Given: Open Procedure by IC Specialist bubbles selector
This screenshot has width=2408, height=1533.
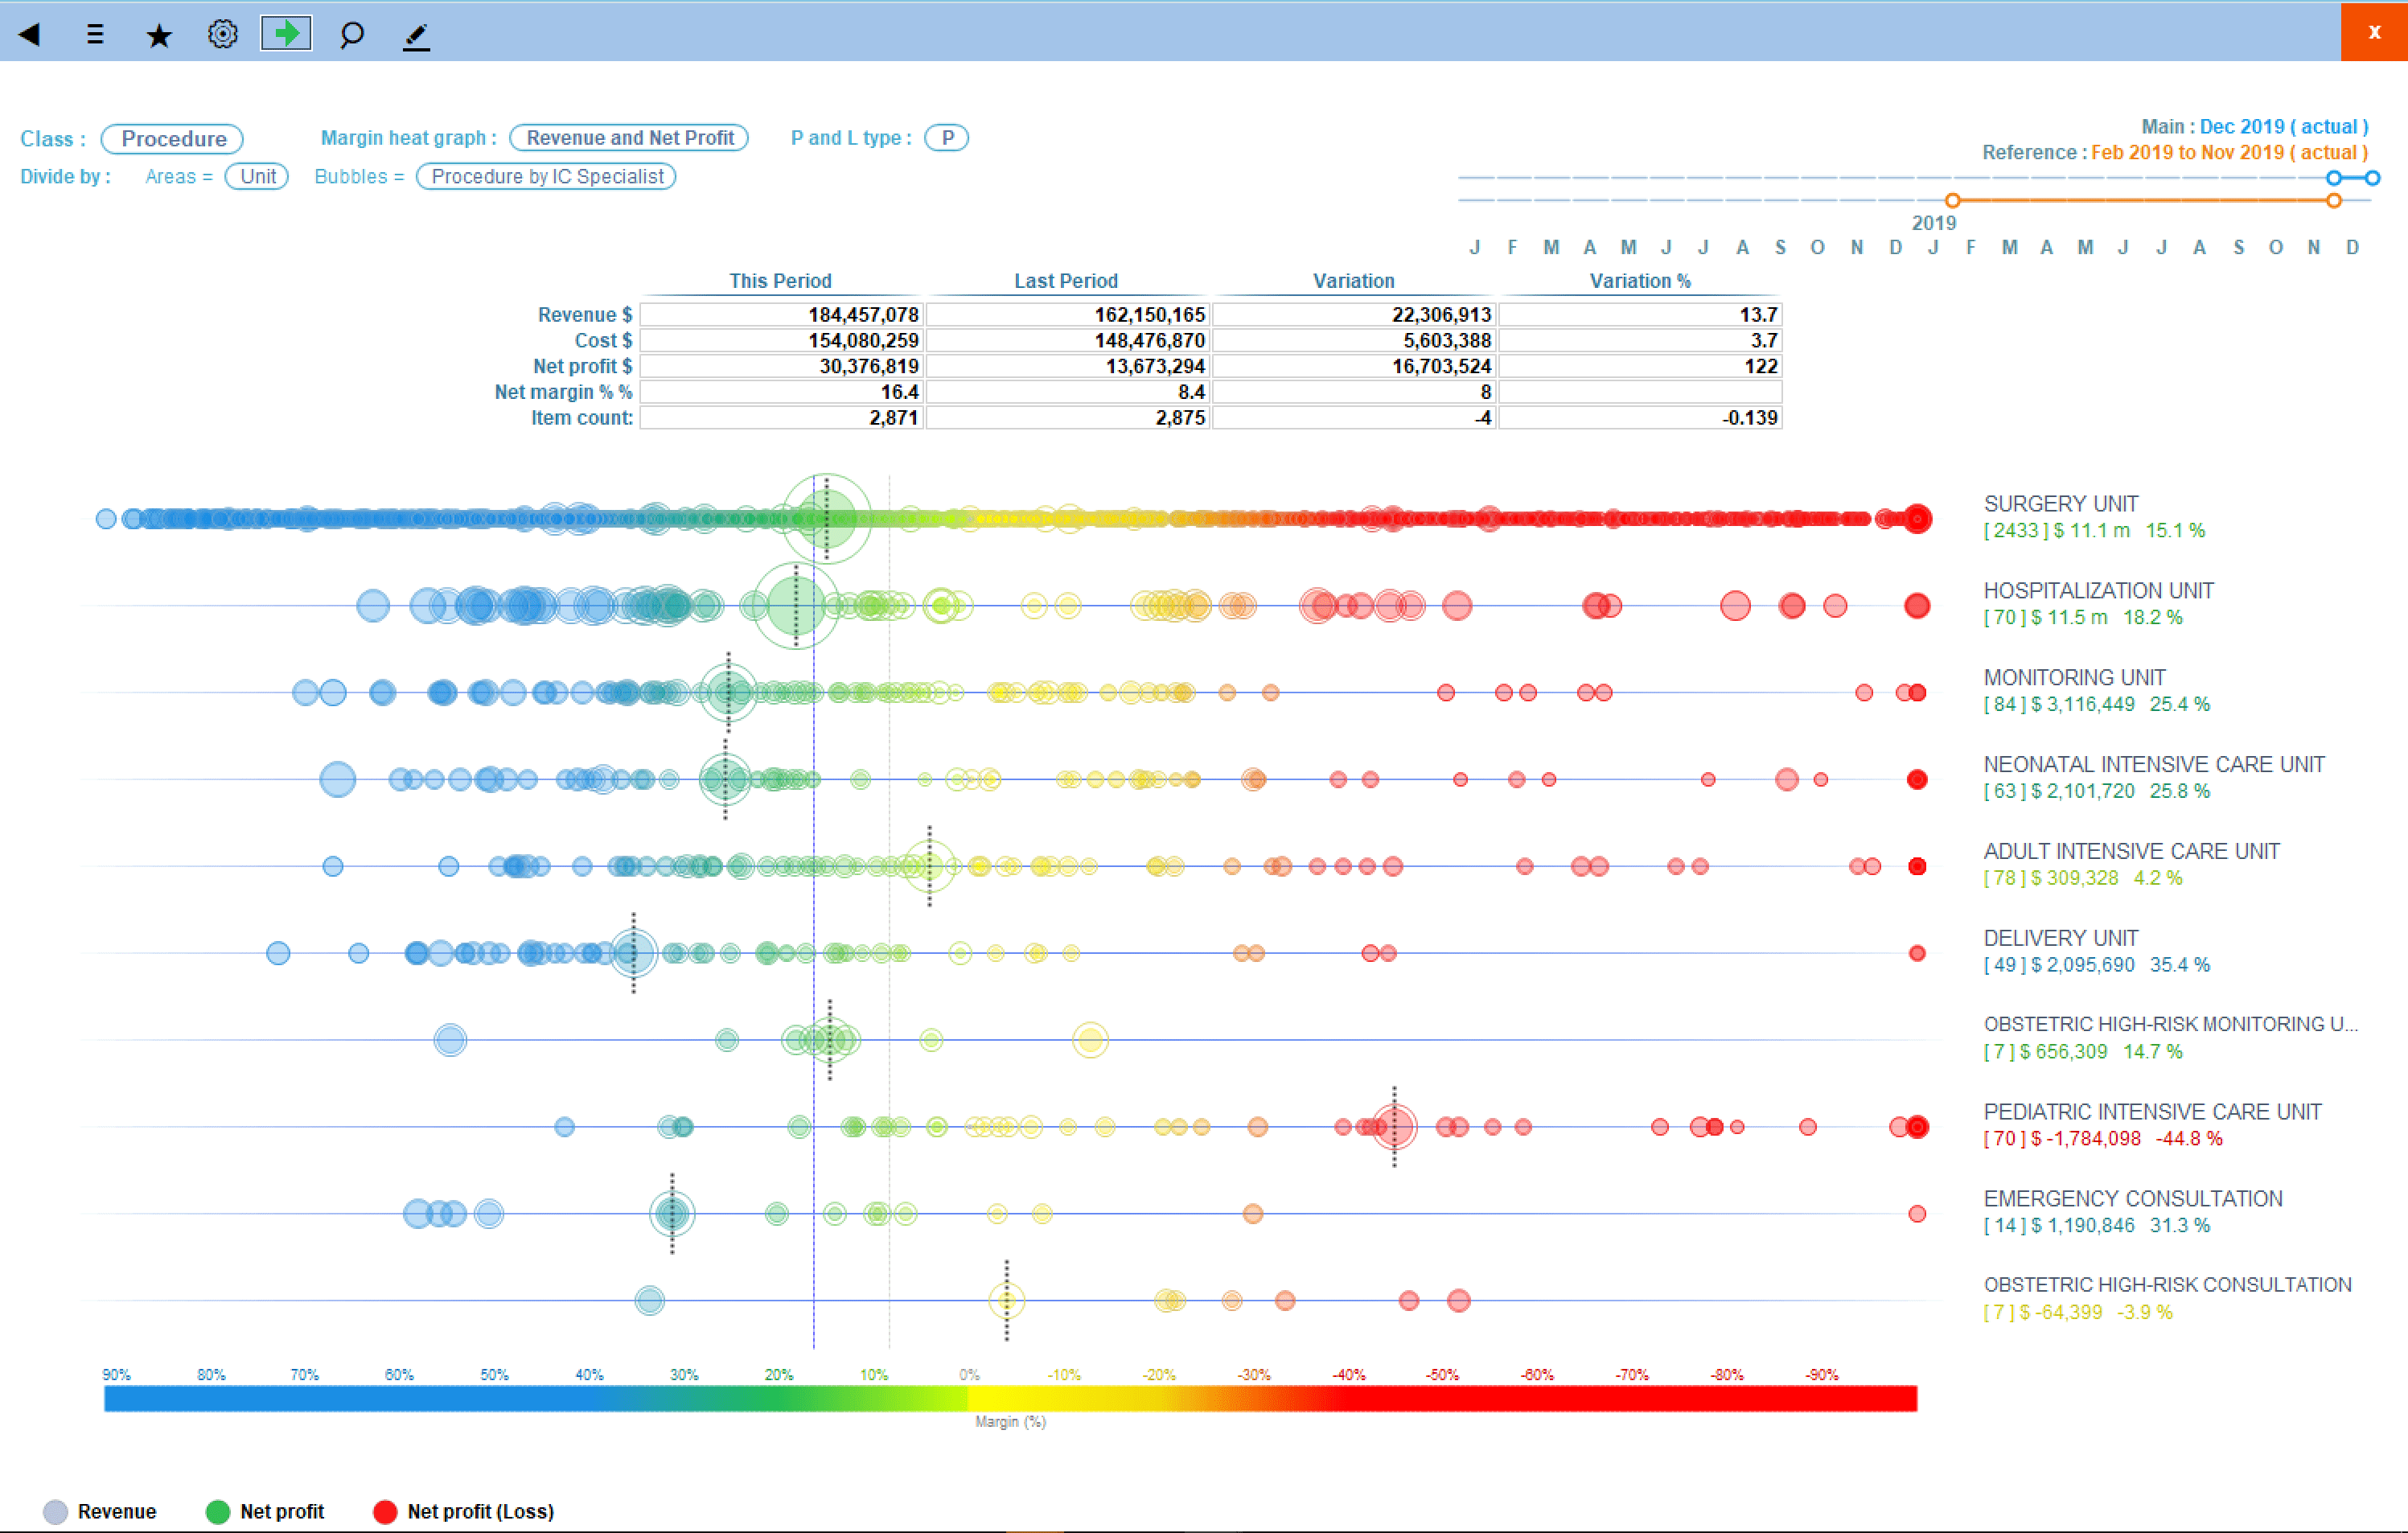Looking at the screenshot, I should click(x=546, y=176).
